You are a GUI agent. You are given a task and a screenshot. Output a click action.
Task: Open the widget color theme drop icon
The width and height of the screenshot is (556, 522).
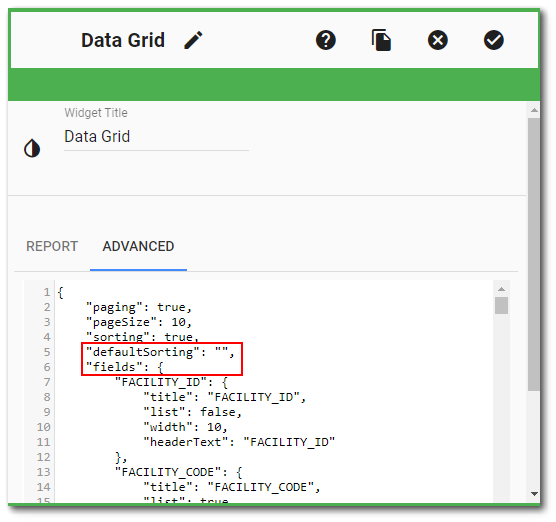32,148
